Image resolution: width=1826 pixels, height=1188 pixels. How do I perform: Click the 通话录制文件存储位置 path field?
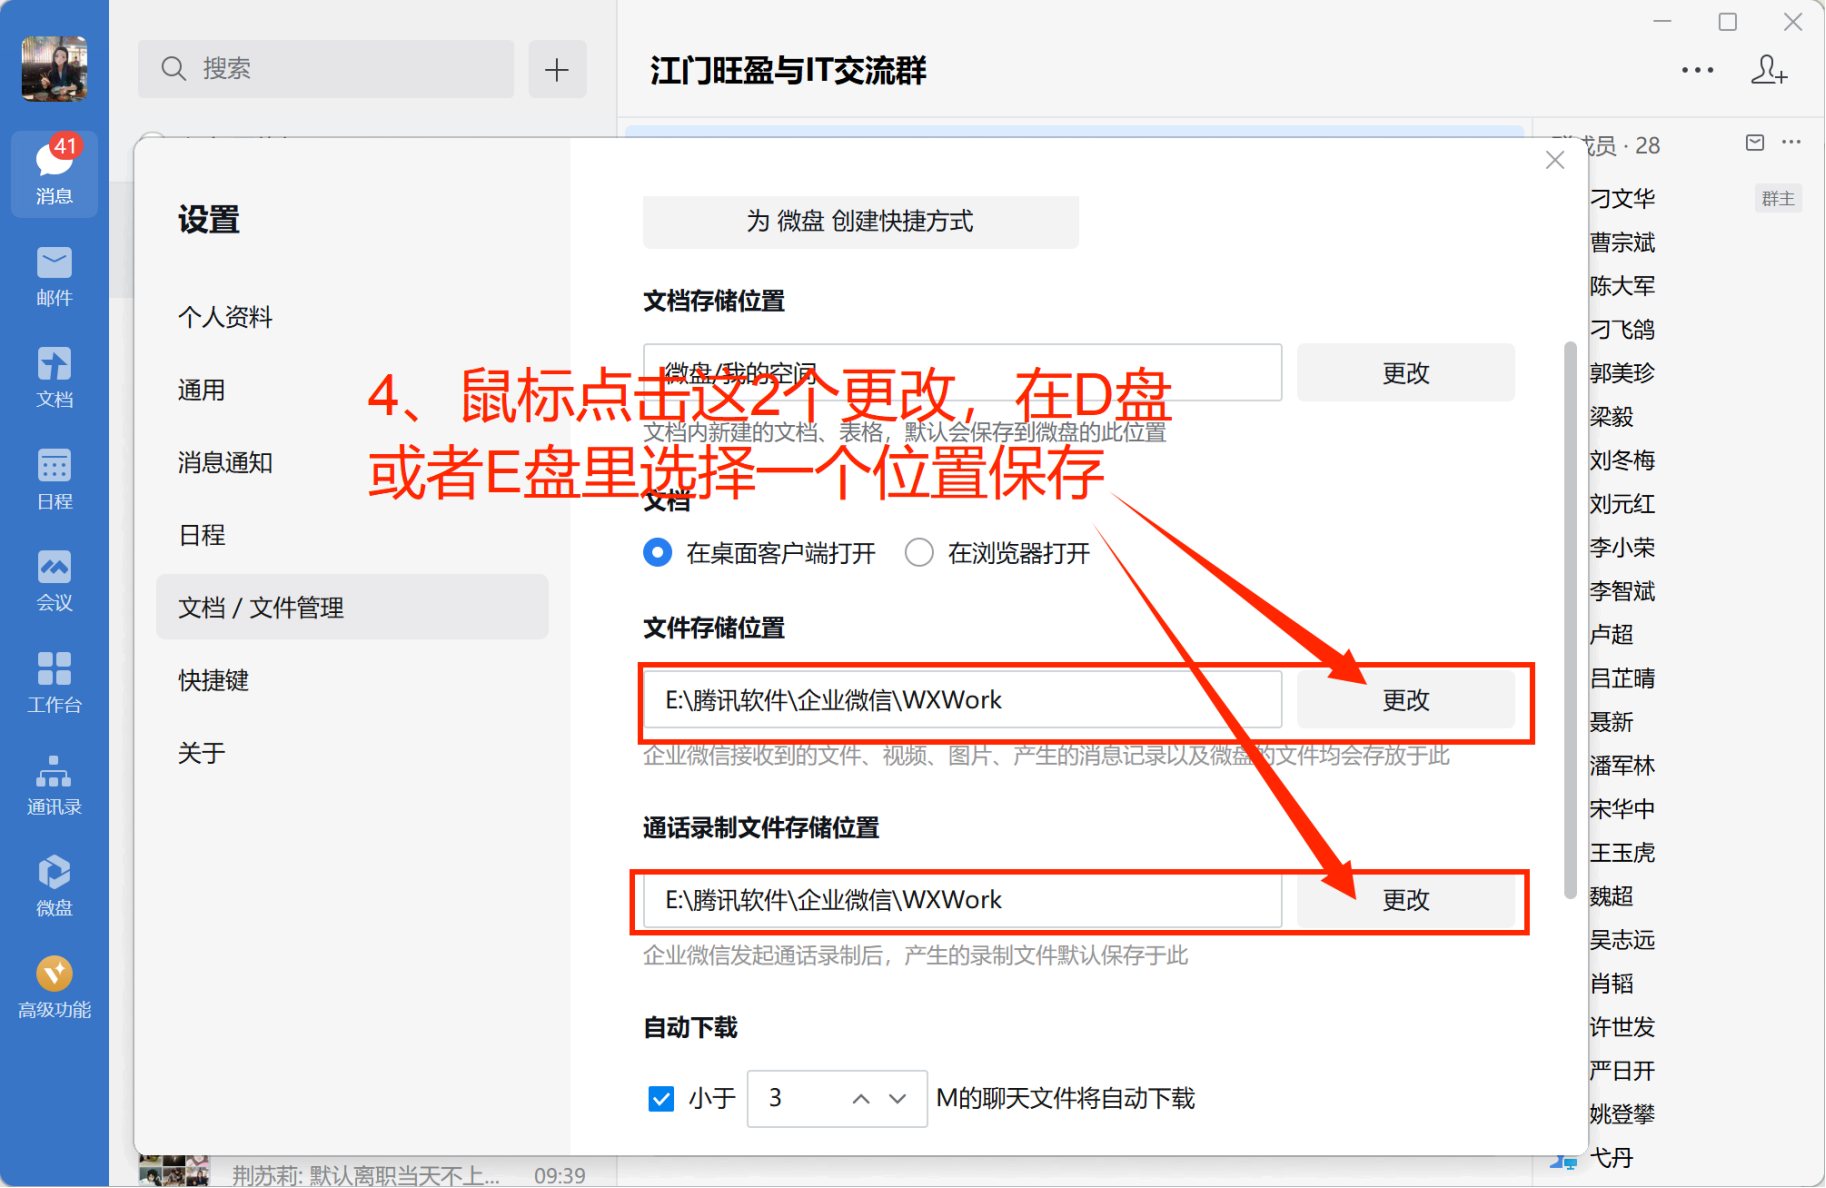[963, 900]
